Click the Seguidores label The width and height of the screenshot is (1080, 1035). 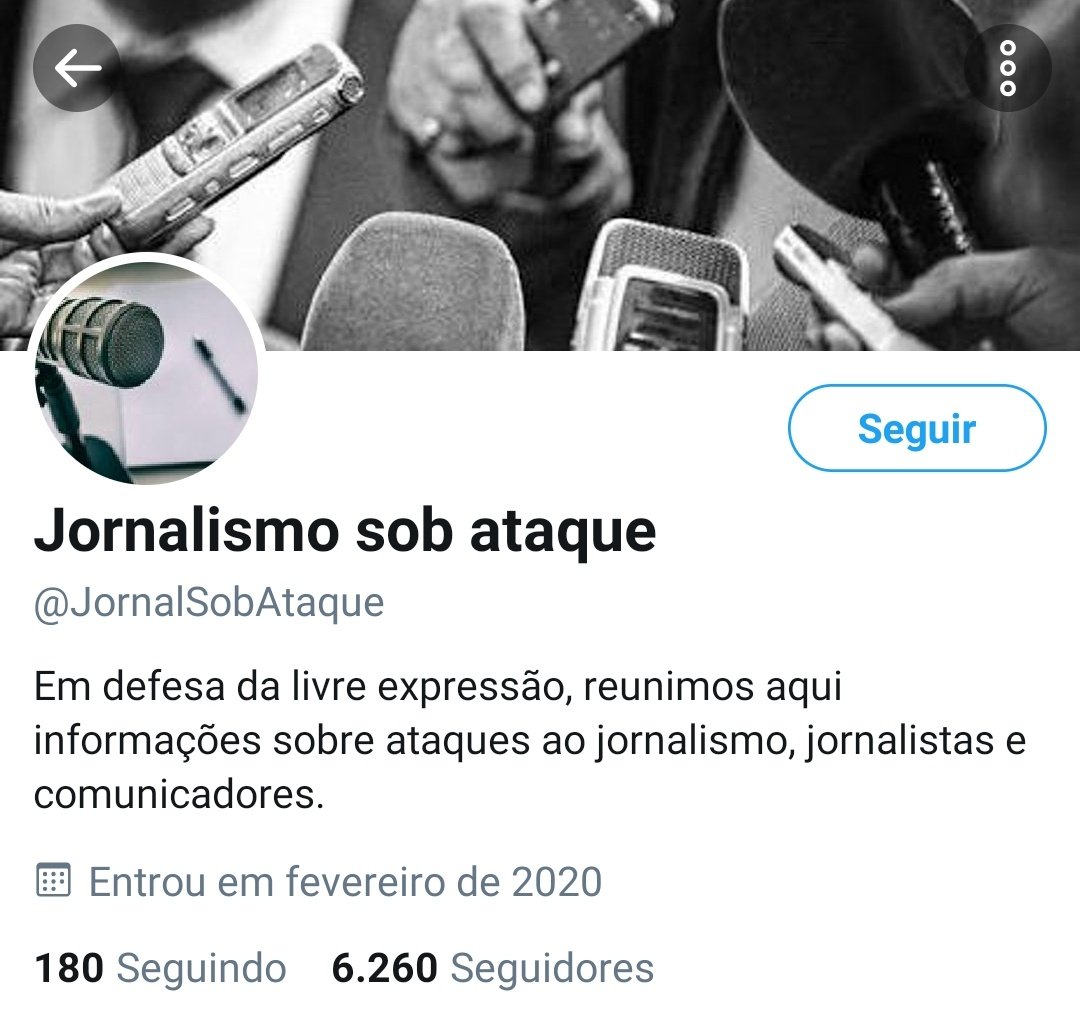[x=552, y=968]
